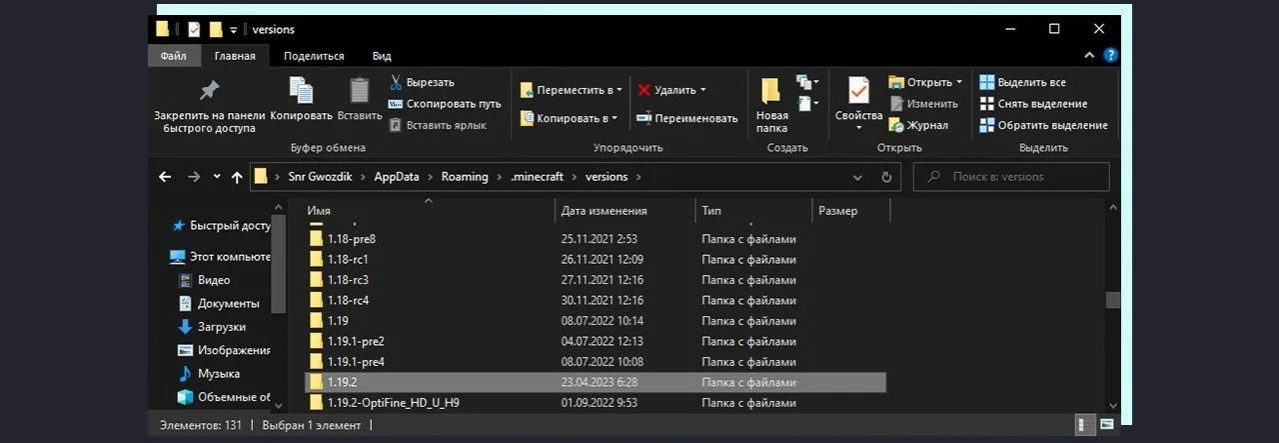Open Customize Quick Access Toolbar arrow in title bar
Image resolution: width=1279 pixels, height=443 pixels.
point(234,30)
